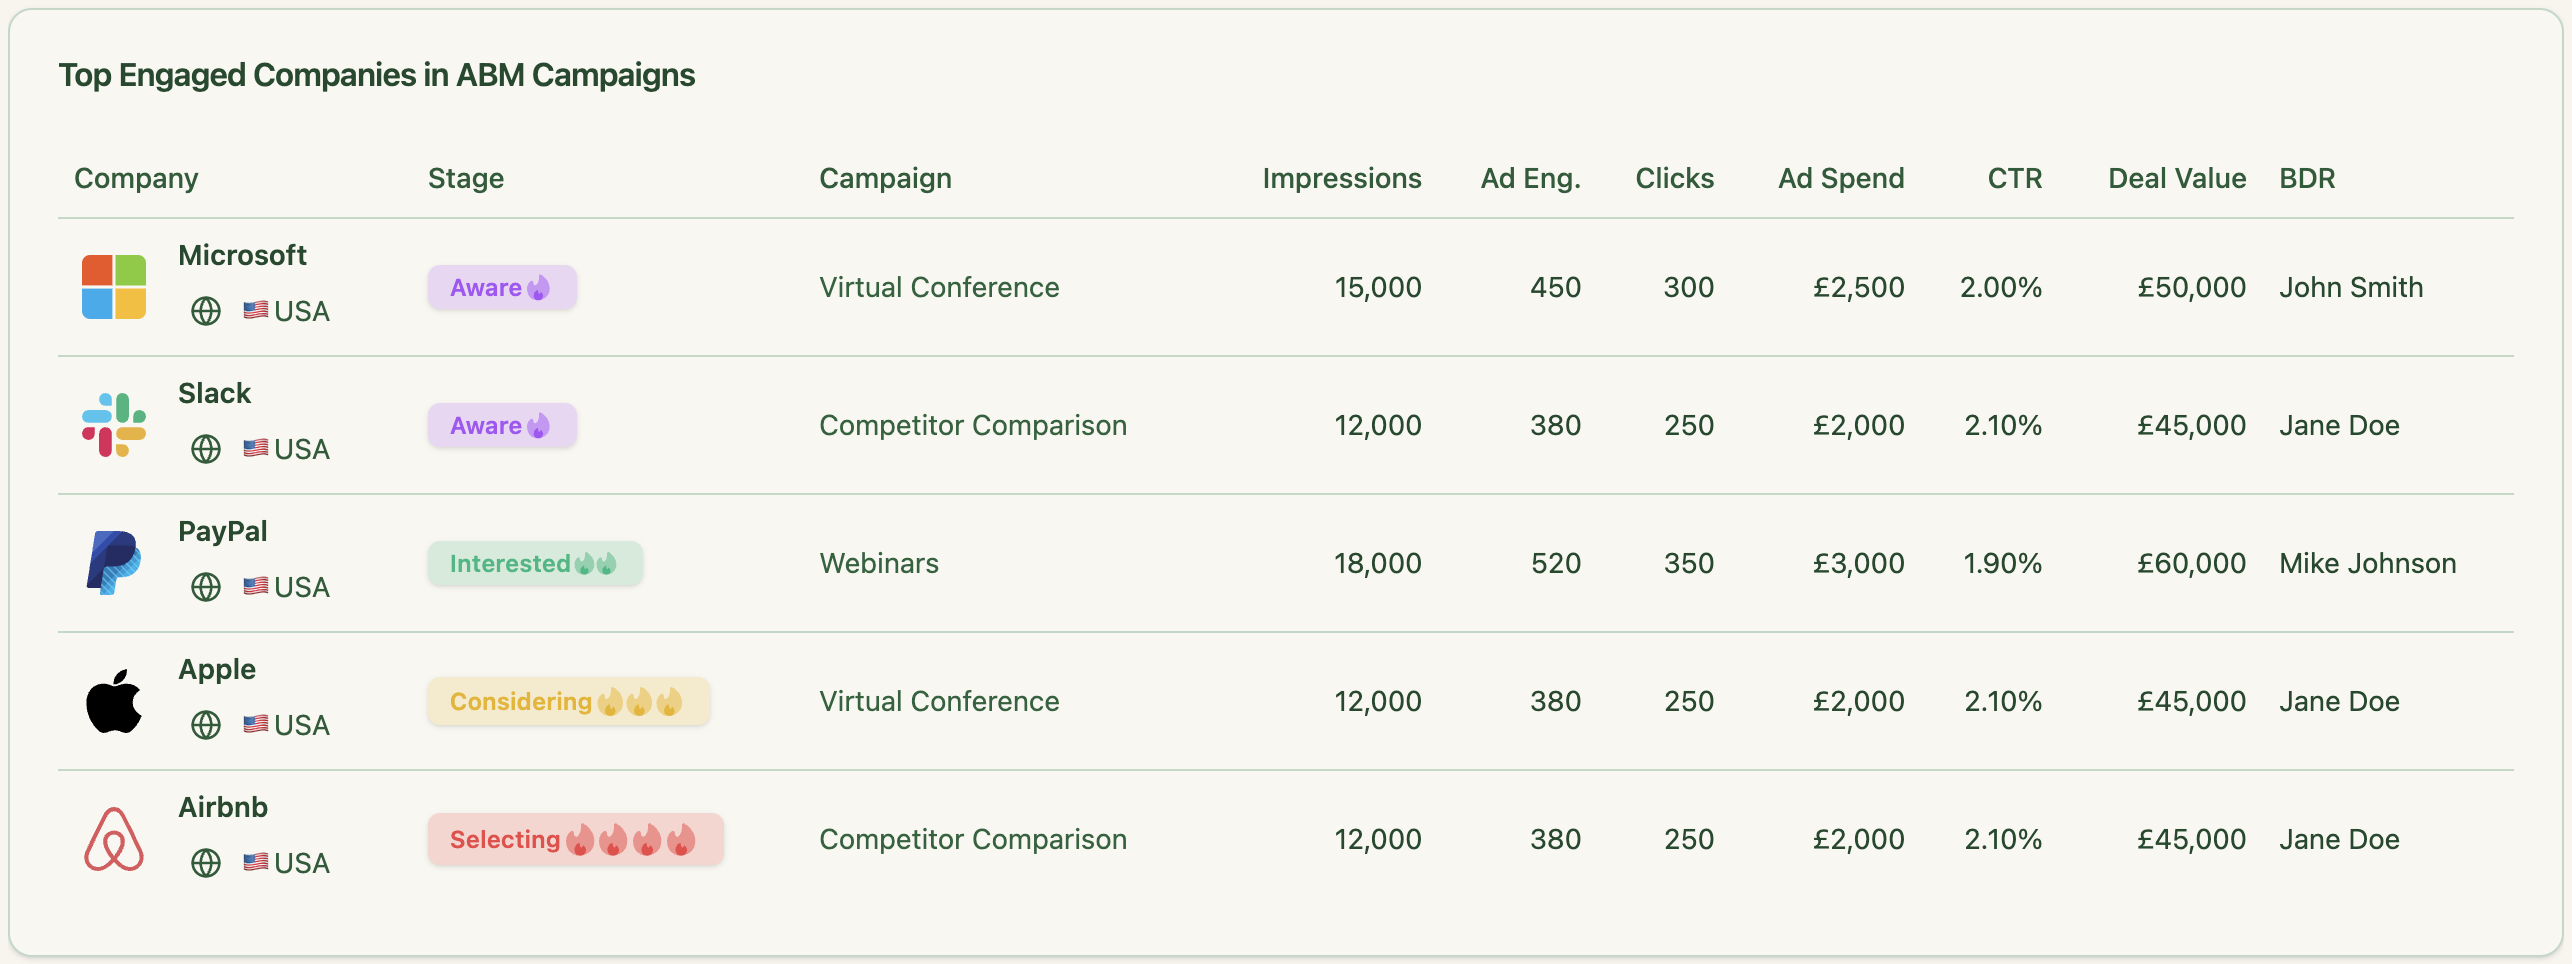Click PayPal's 'Interested' stage indicator
2572x964 pixels.
[x=534, y=563]
